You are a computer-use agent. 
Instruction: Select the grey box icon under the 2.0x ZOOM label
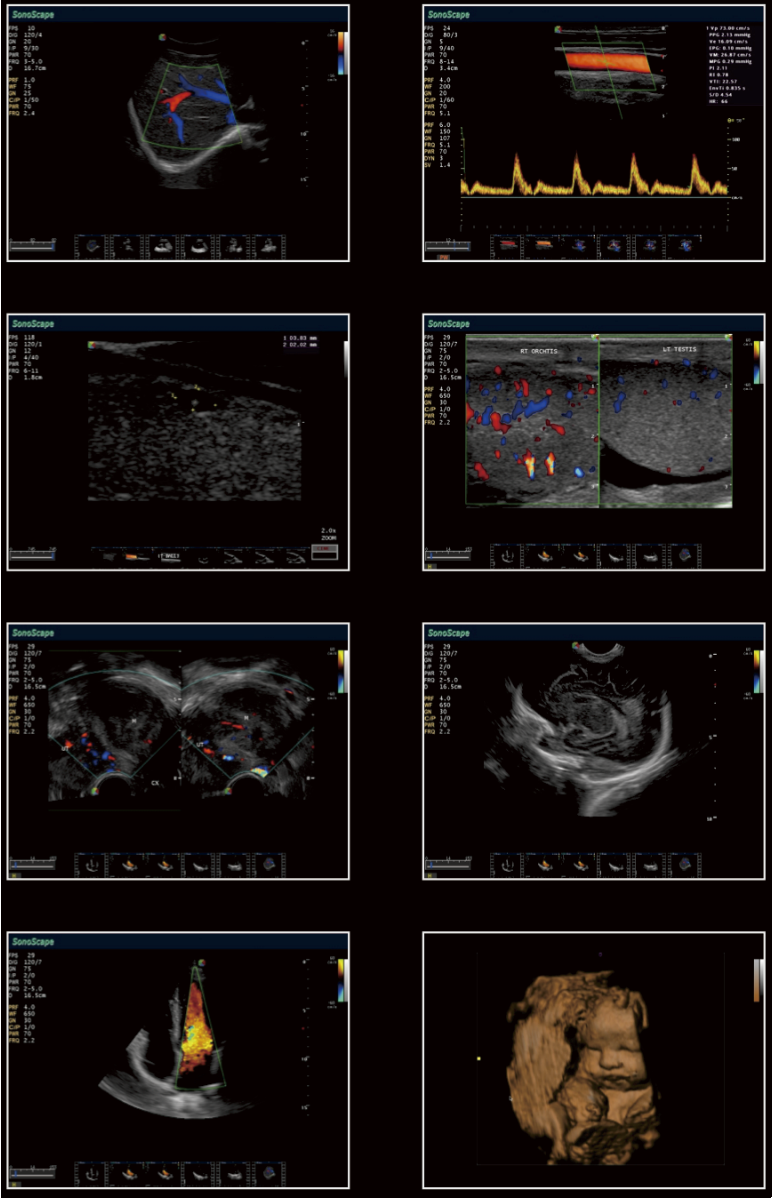321,550
